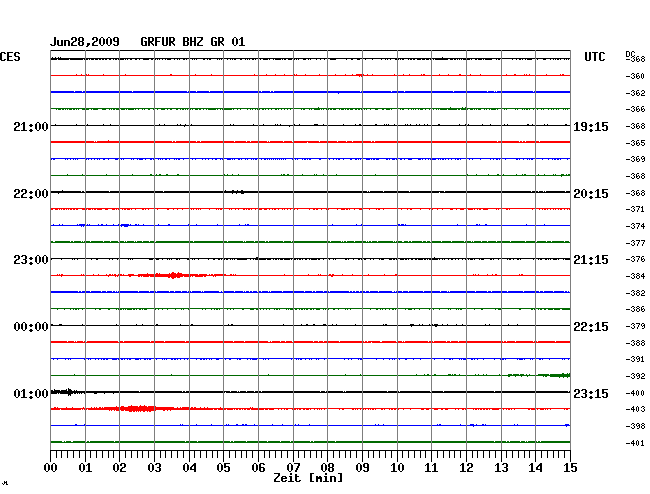This screenshot has height=494, width=650.
Task: Click the DC offset value -391
Action: coord(635,359)
